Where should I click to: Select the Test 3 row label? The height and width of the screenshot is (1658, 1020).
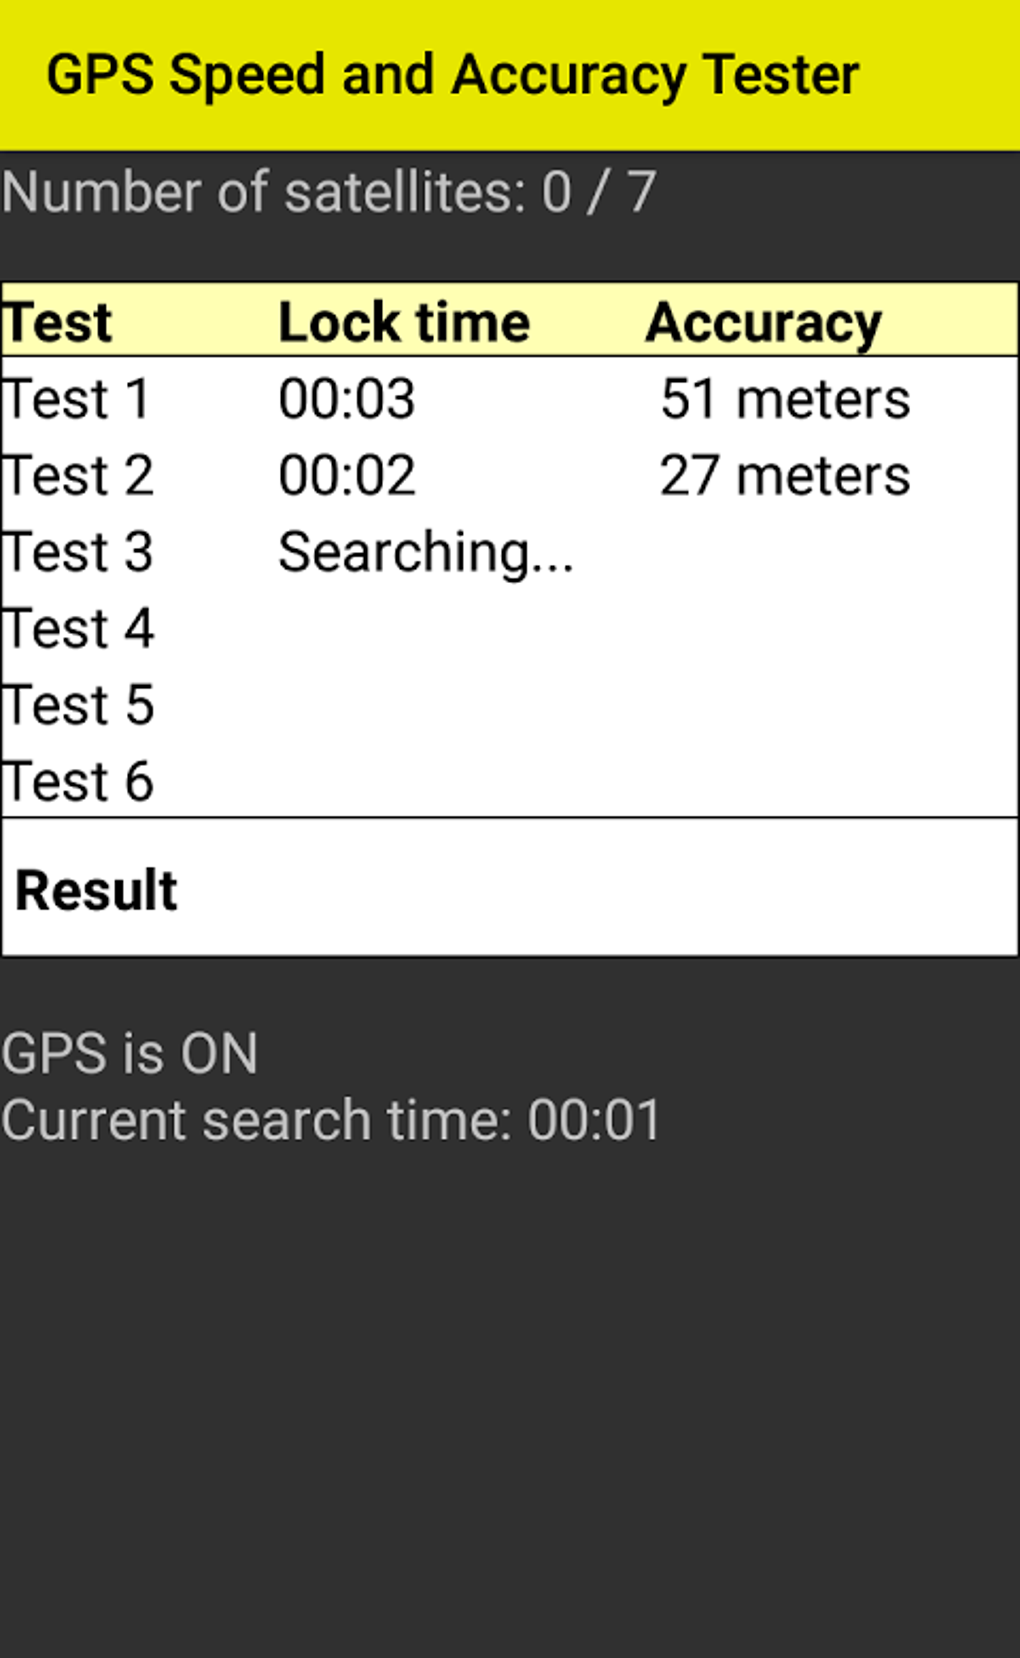click(78, 552)
